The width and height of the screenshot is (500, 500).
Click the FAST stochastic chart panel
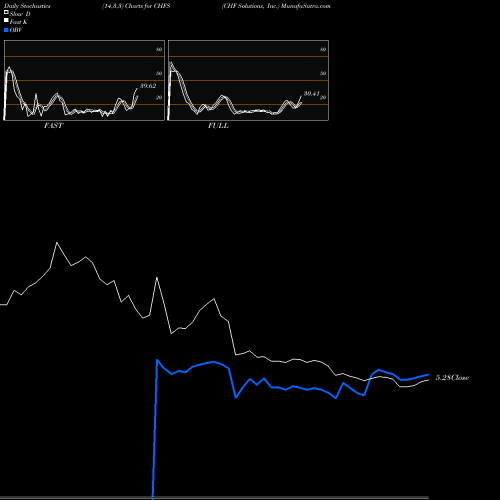click(x=84, y=80)
